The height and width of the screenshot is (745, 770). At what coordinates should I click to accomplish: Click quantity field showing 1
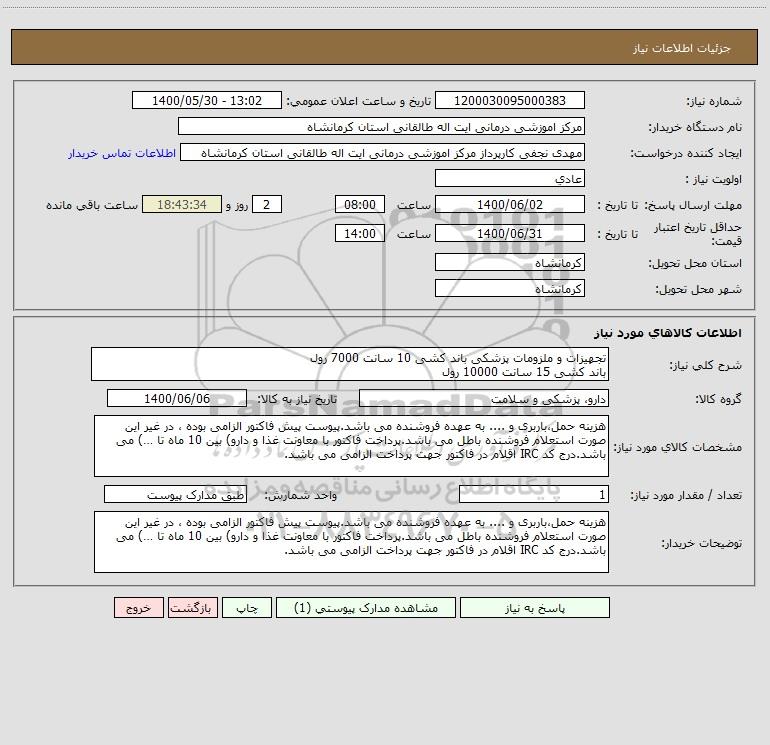point(534,495)
